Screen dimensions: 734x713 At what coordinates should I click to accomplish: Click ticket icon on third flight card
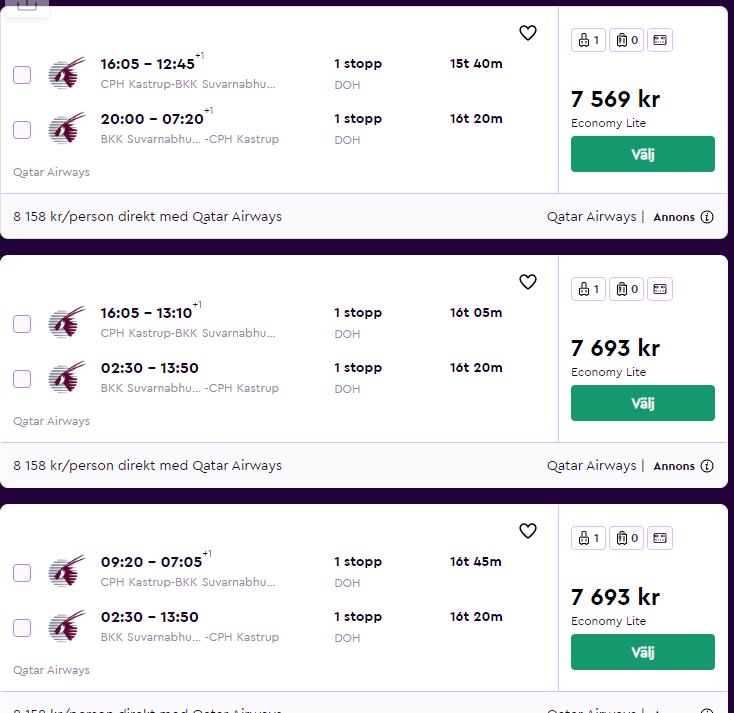pyautogui.click(x=660, y=538)
